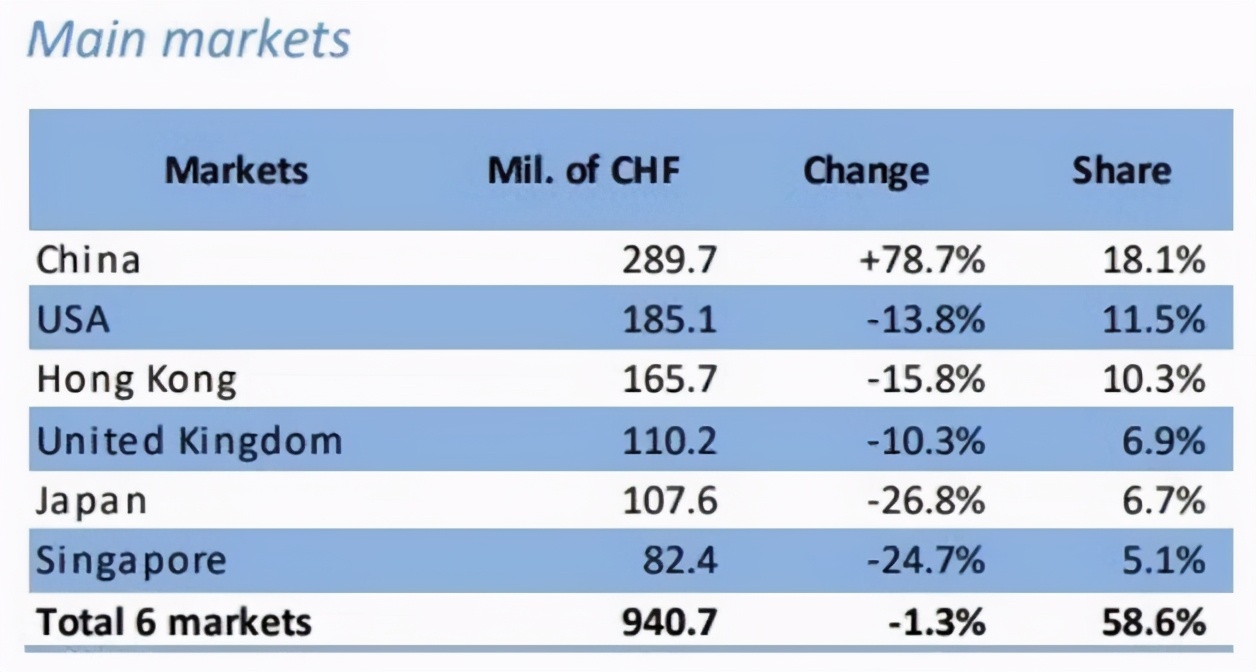The image size is (1256, 672).
Task: Click the Japan market label
Action: (x=91, y=500)
